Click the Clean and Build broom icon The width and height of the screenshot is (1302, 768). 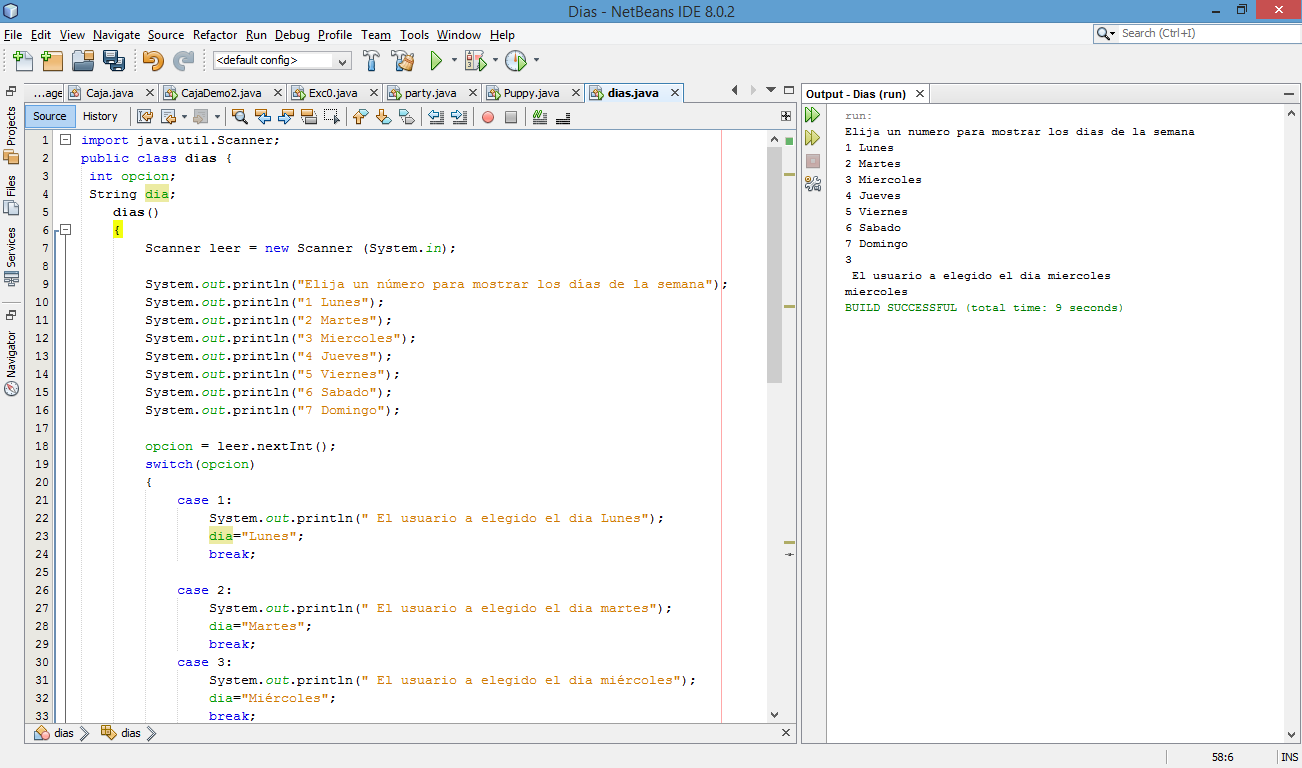(x=403, y=61)
